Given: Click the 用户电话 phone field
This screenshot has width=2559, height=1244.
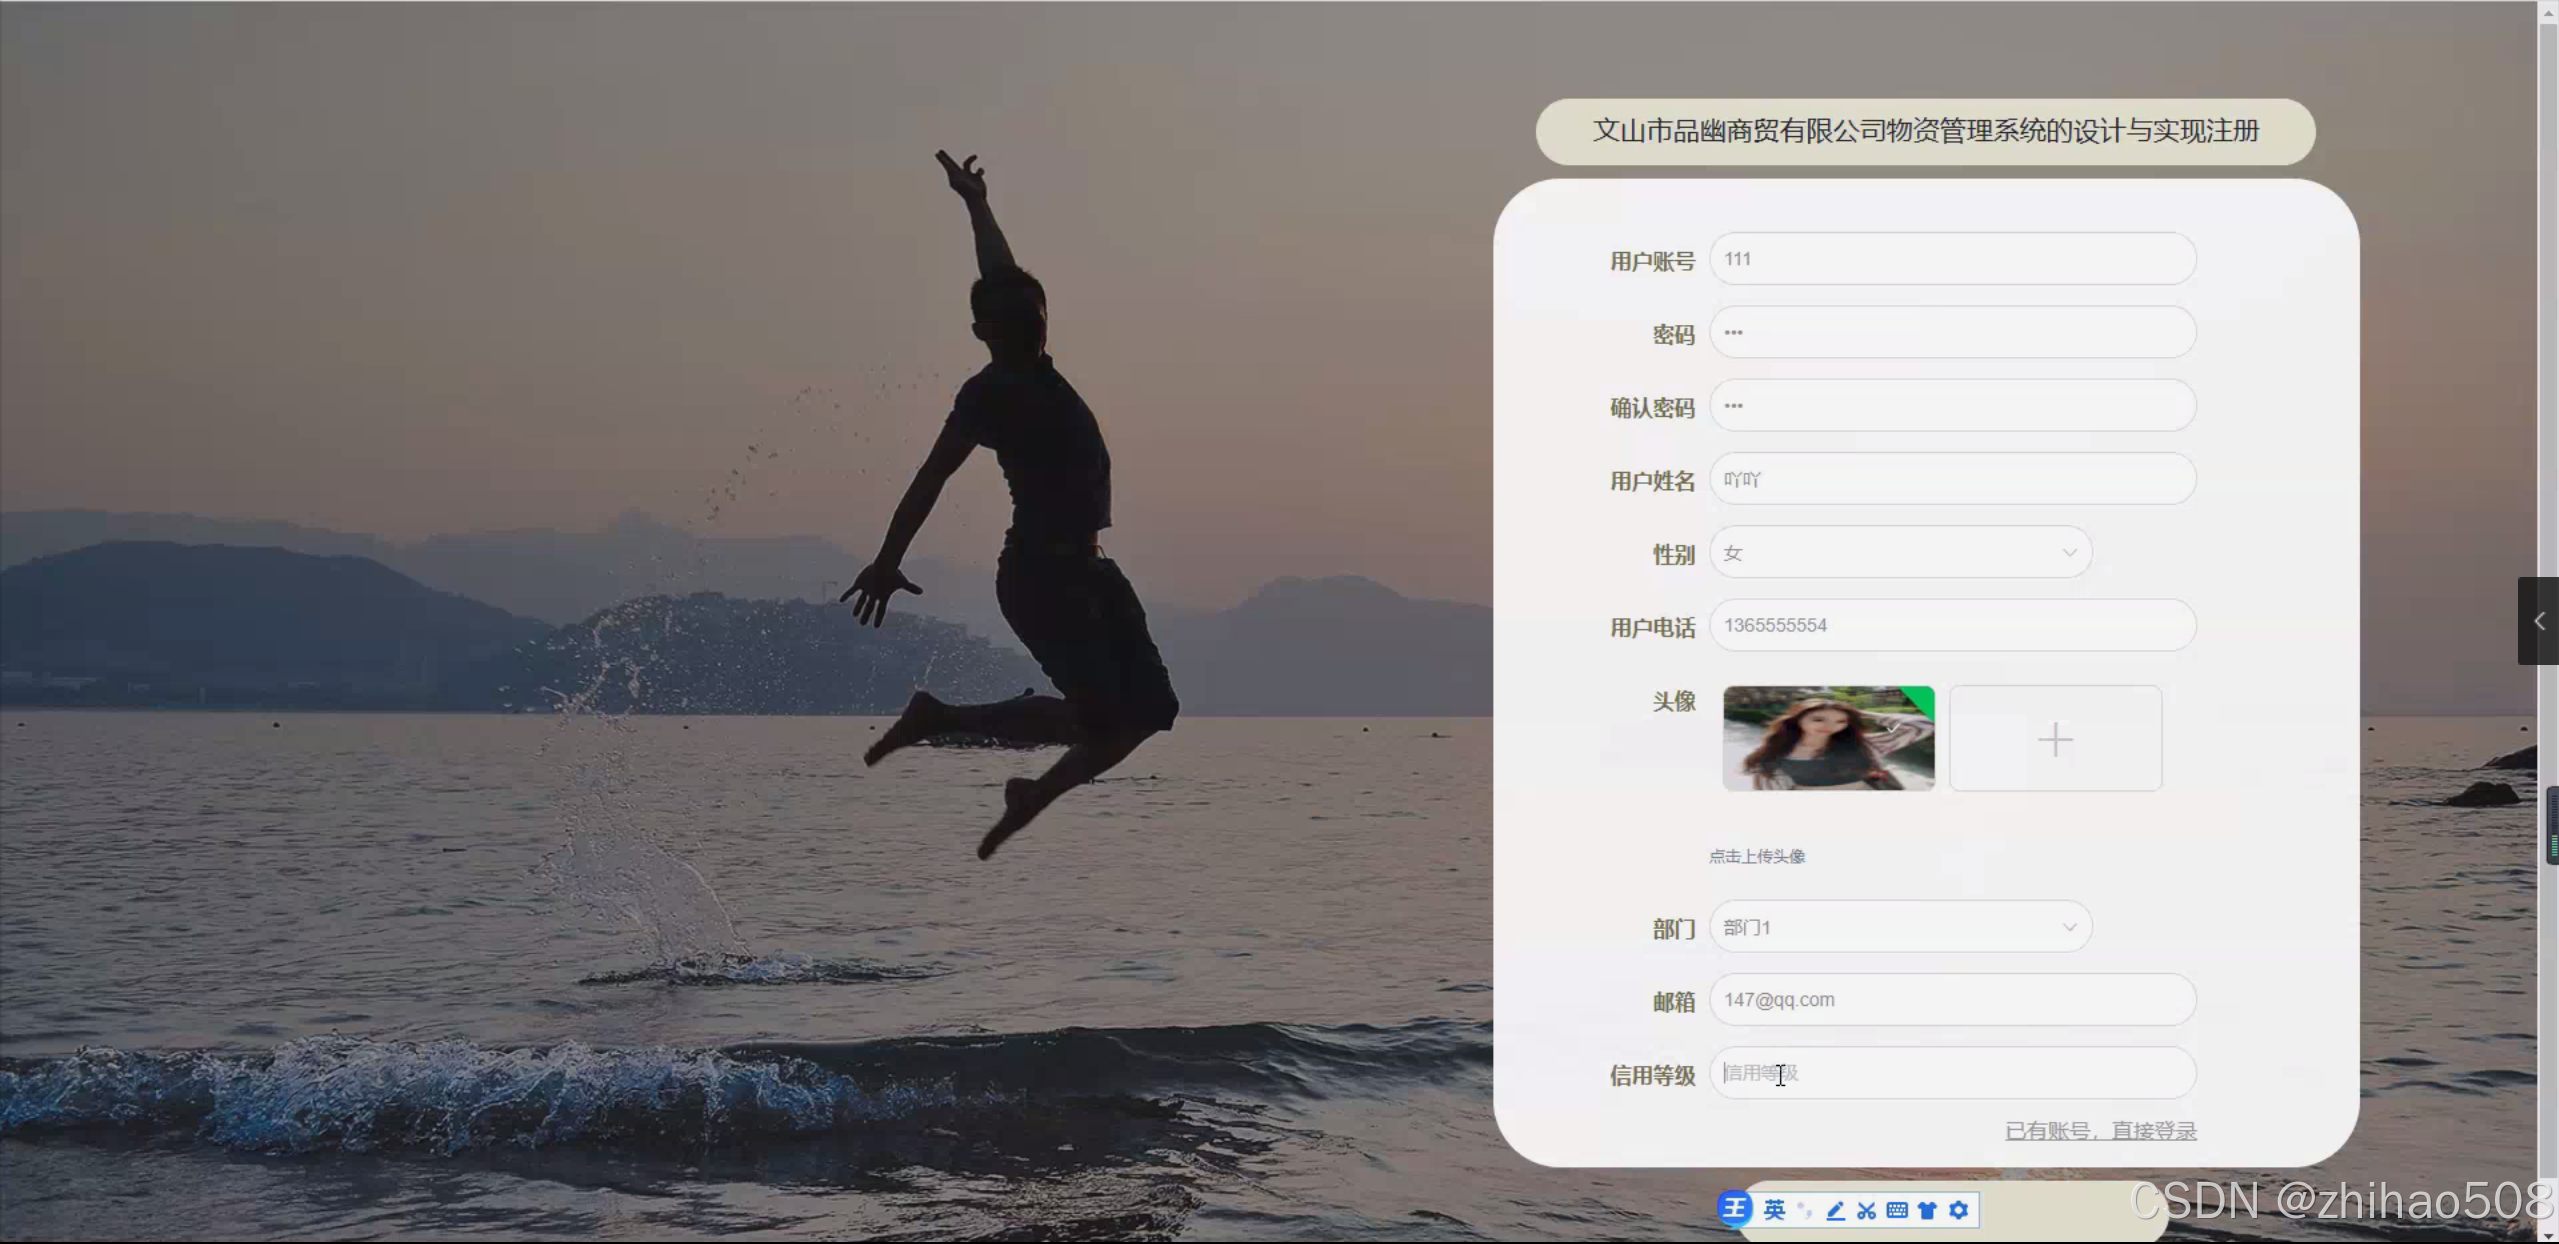Looking at the screenshot, I should (1952, 625).
